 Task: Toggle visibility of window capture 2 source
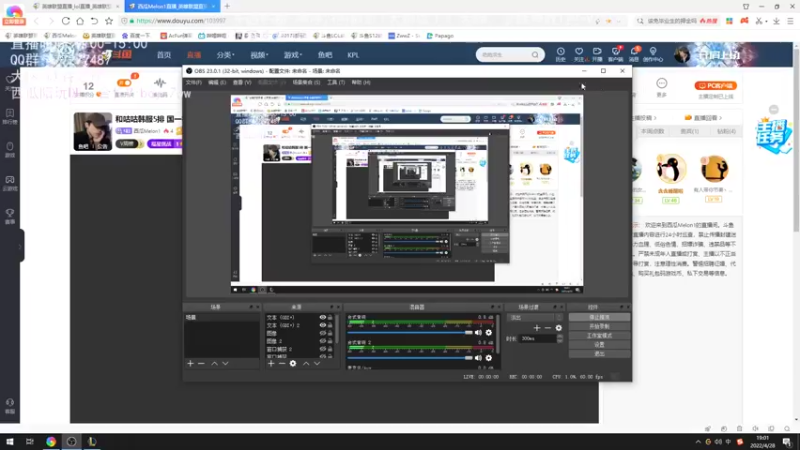[322, 349]
